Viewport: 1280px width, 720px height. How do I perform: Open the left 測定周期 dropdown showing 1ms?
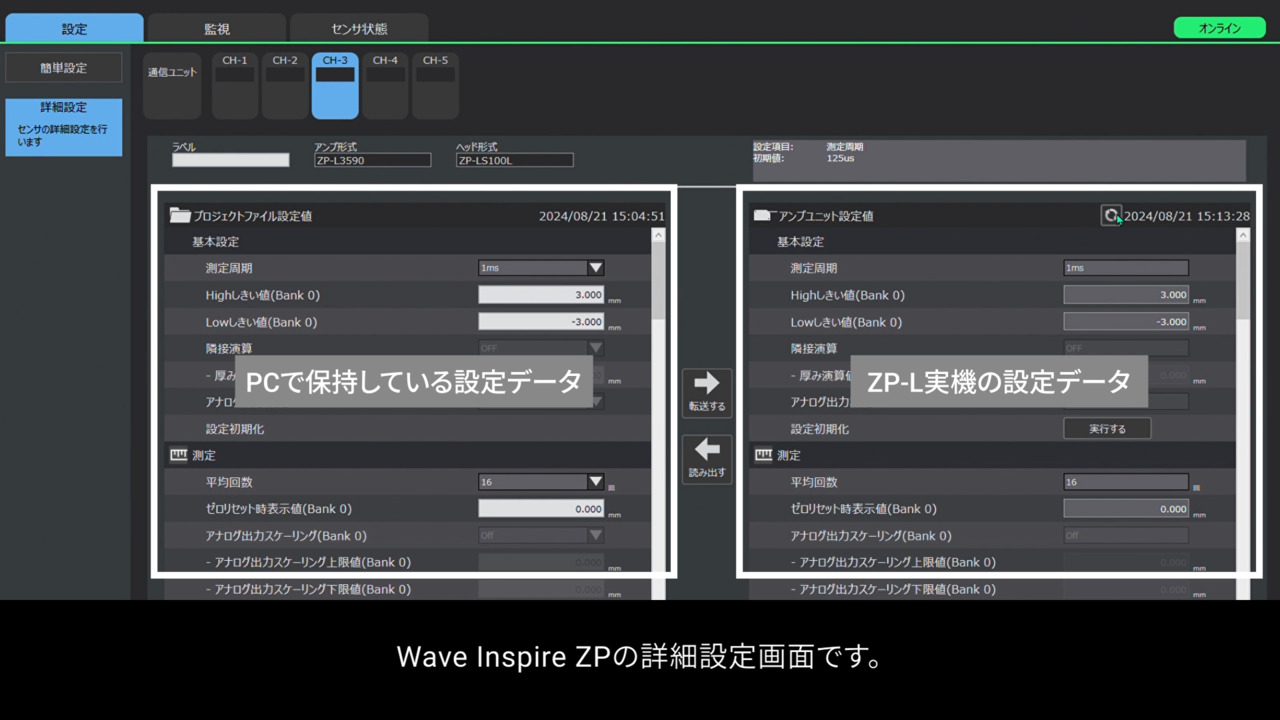[541, 268]
